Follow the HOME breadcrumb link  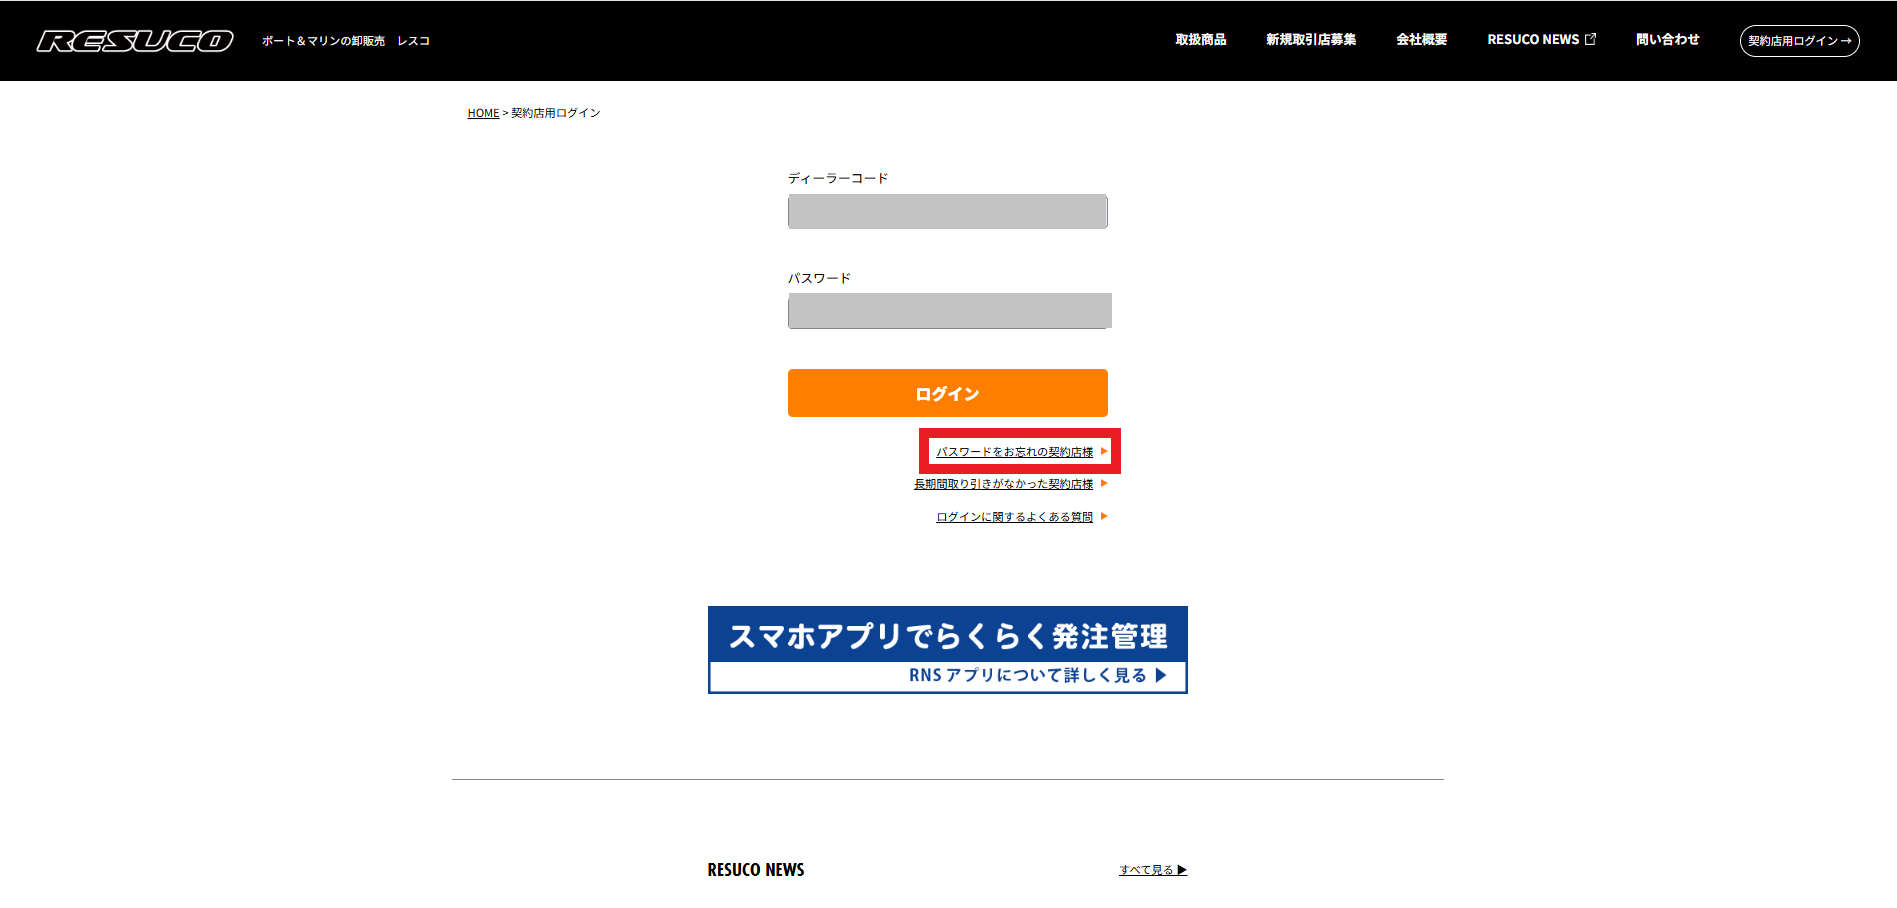483,113
